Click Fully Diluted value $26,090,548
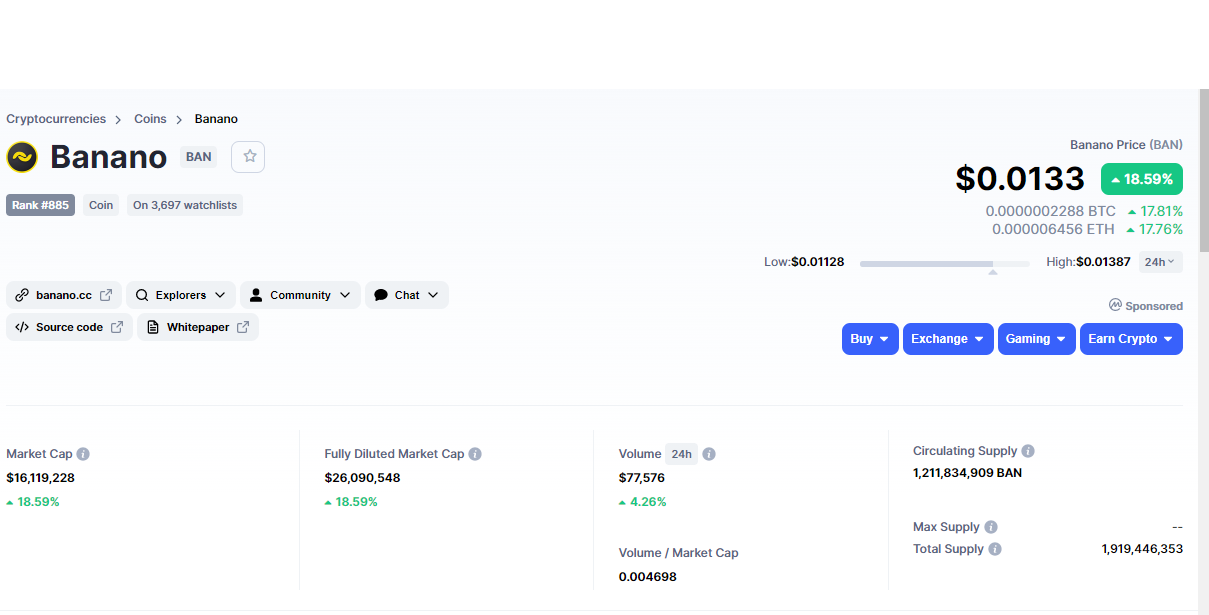 pyautogui.click(x=362, y=478)
